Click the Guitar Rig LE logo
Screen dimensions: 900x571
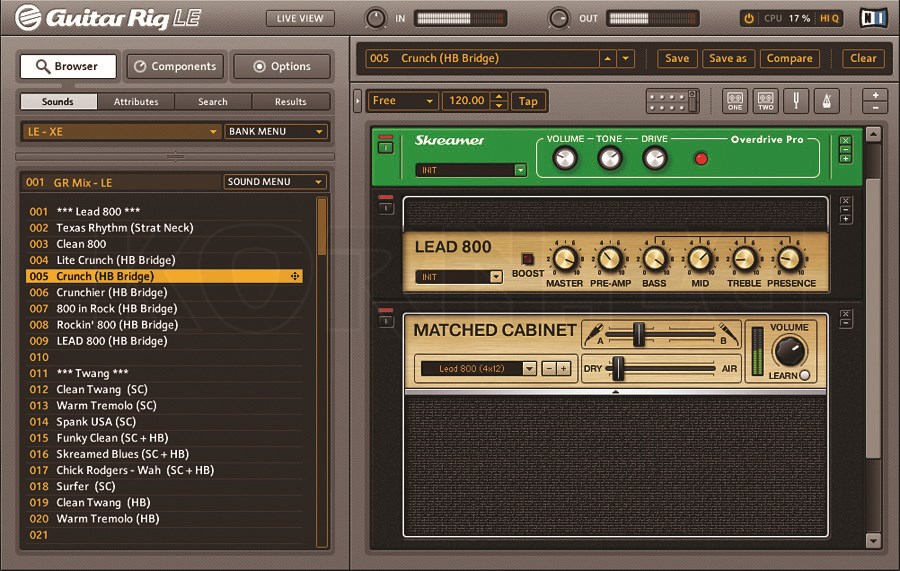click(108, 18)
